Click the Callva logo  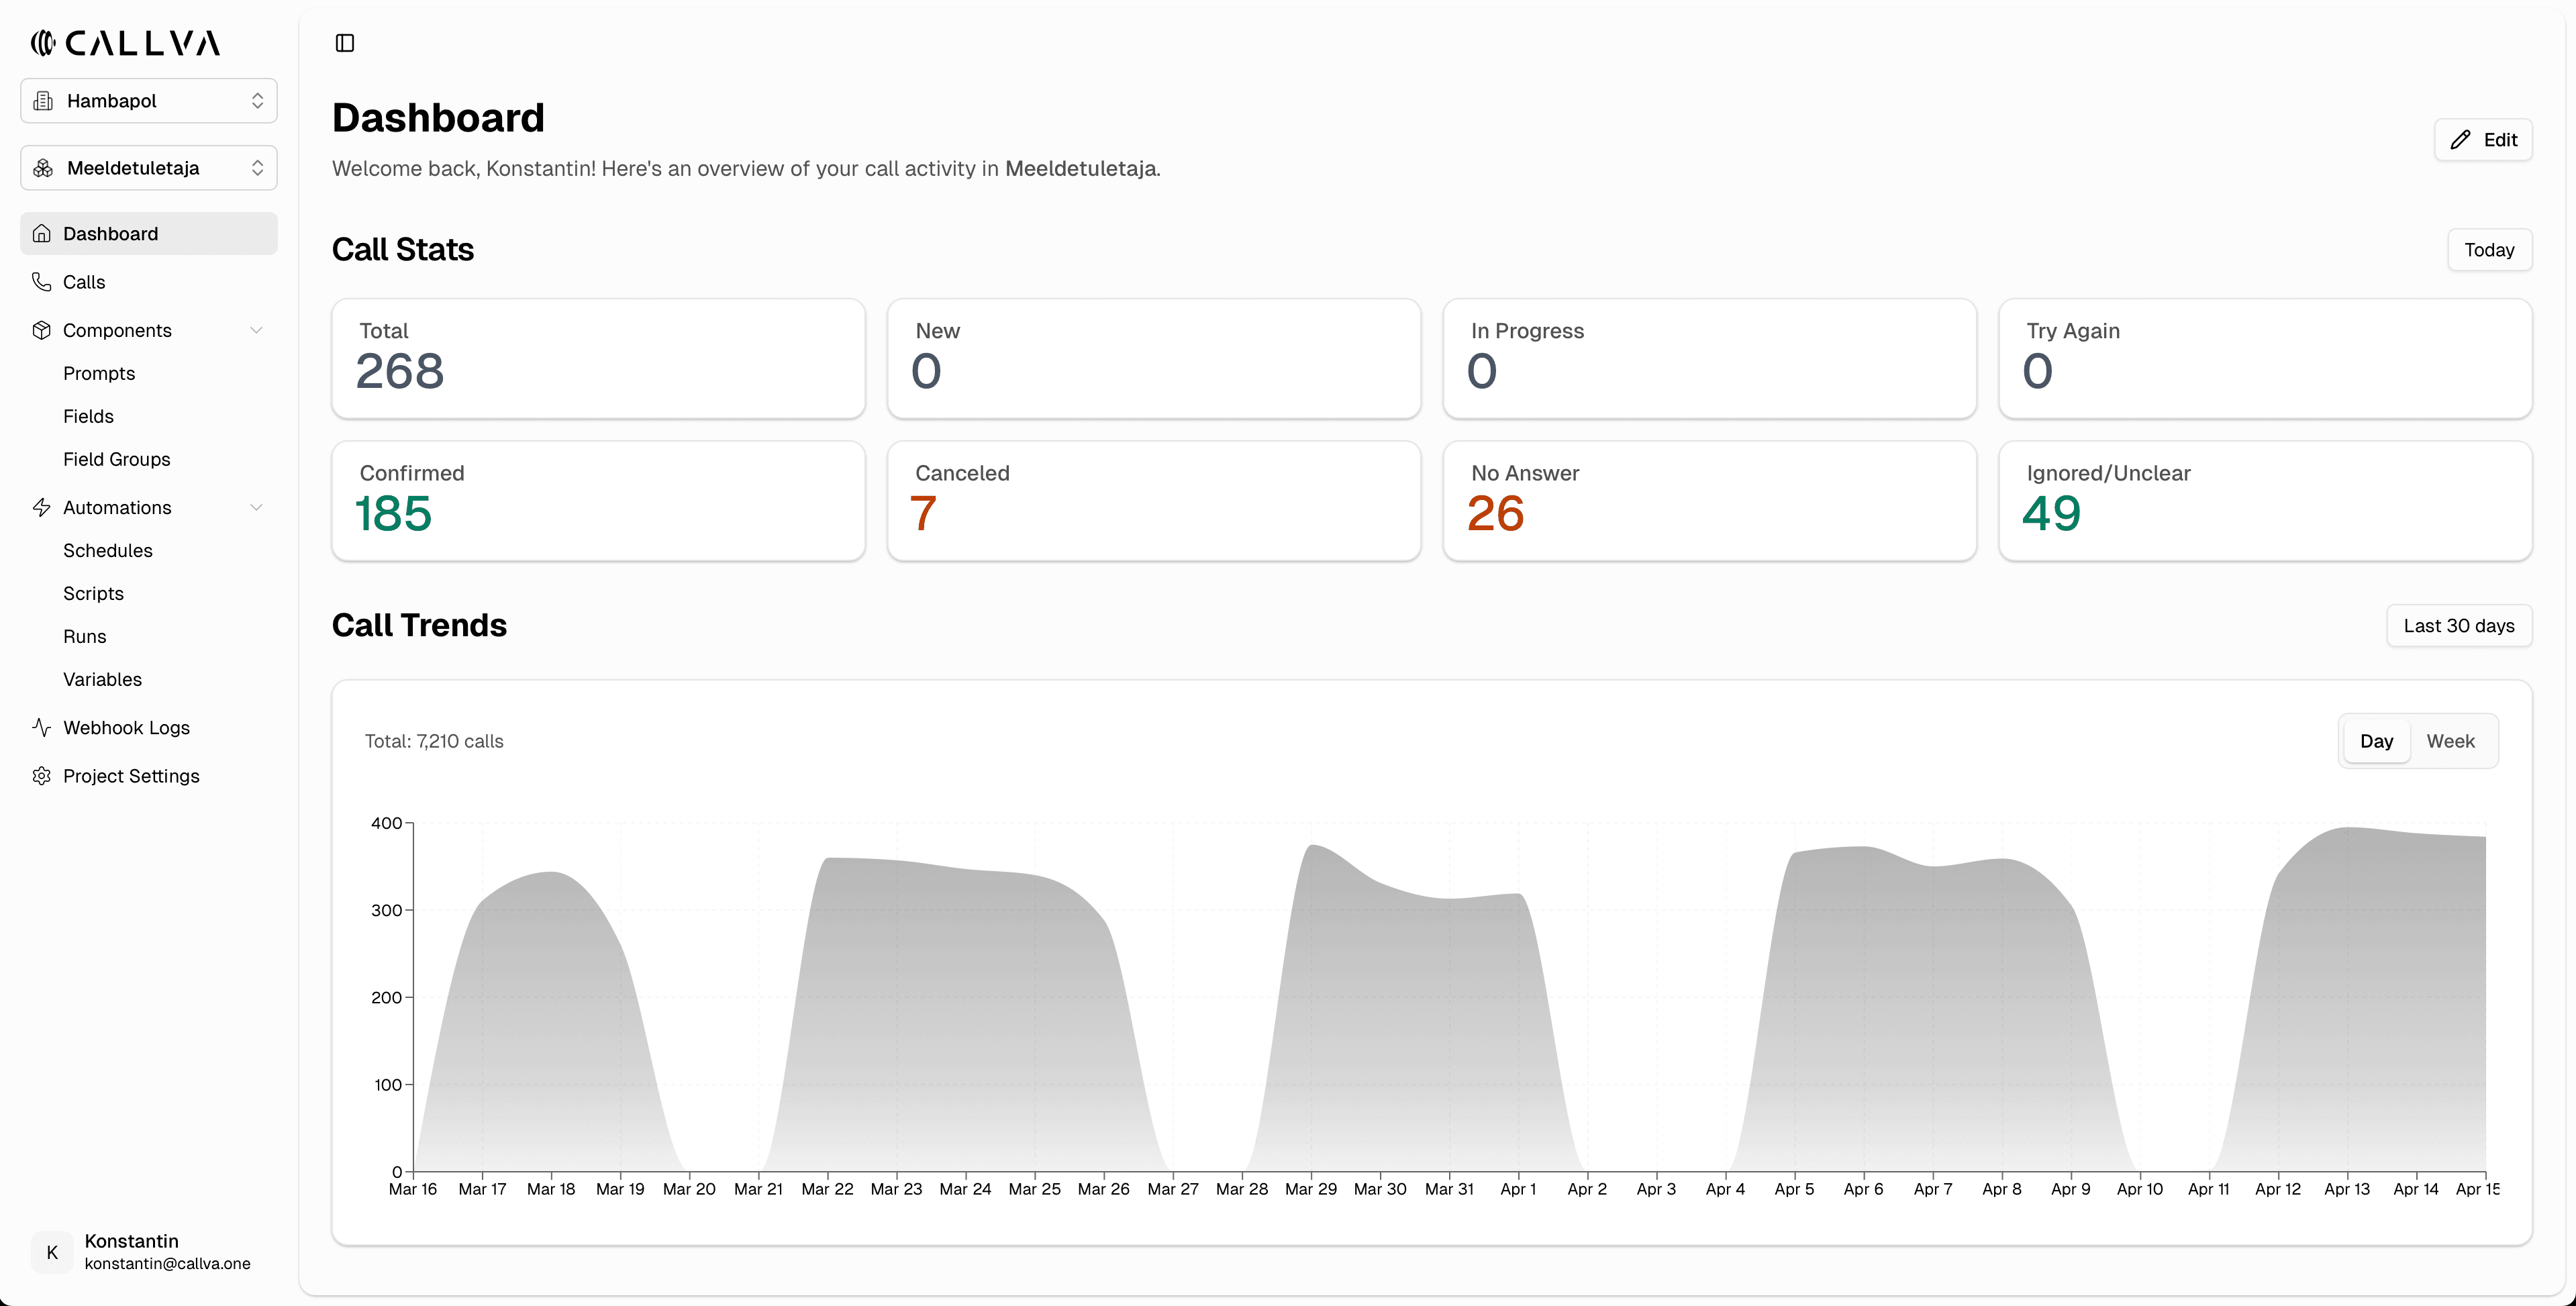pyautogui.click(x=125, y=43)
